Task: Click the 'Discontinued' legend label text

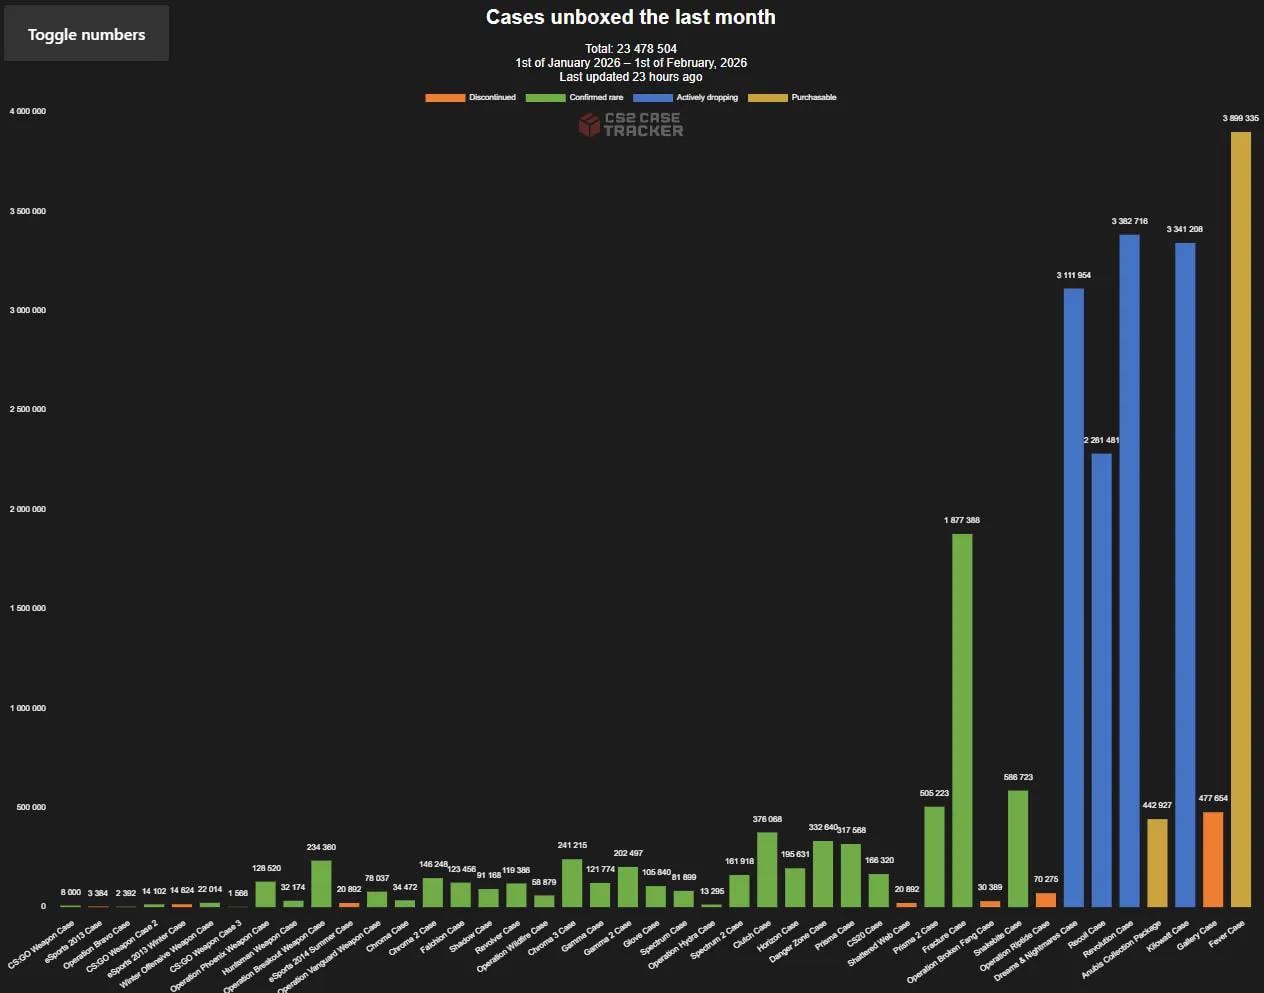Action: [492, 98]
